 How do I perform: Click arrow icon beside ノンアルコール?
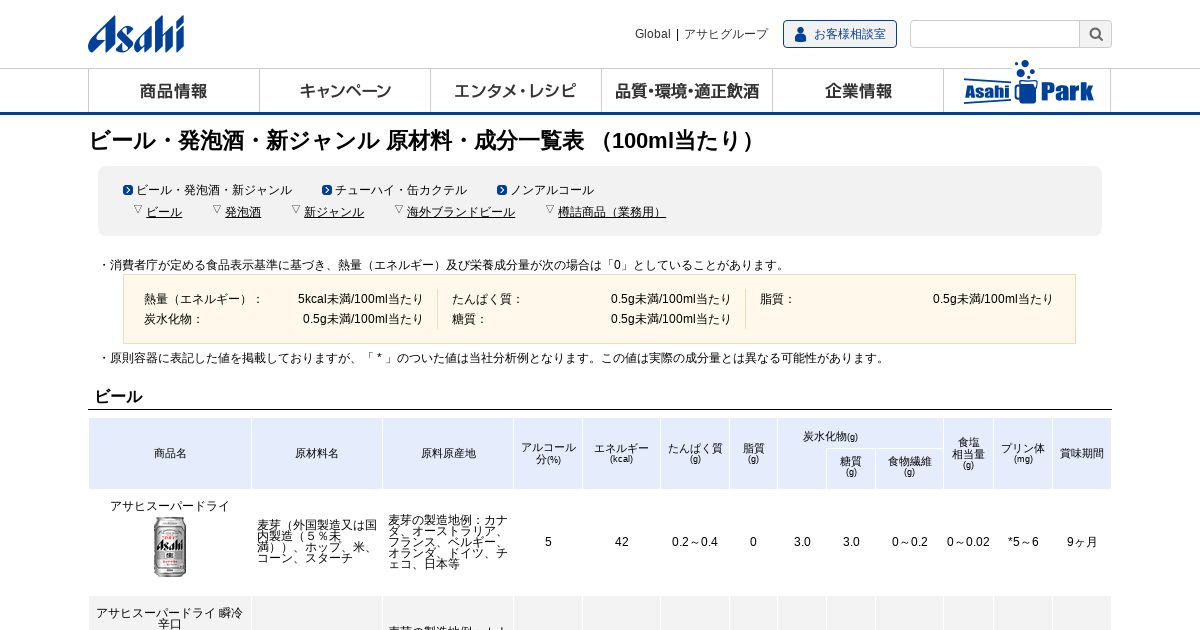click(x=502, y=190)
